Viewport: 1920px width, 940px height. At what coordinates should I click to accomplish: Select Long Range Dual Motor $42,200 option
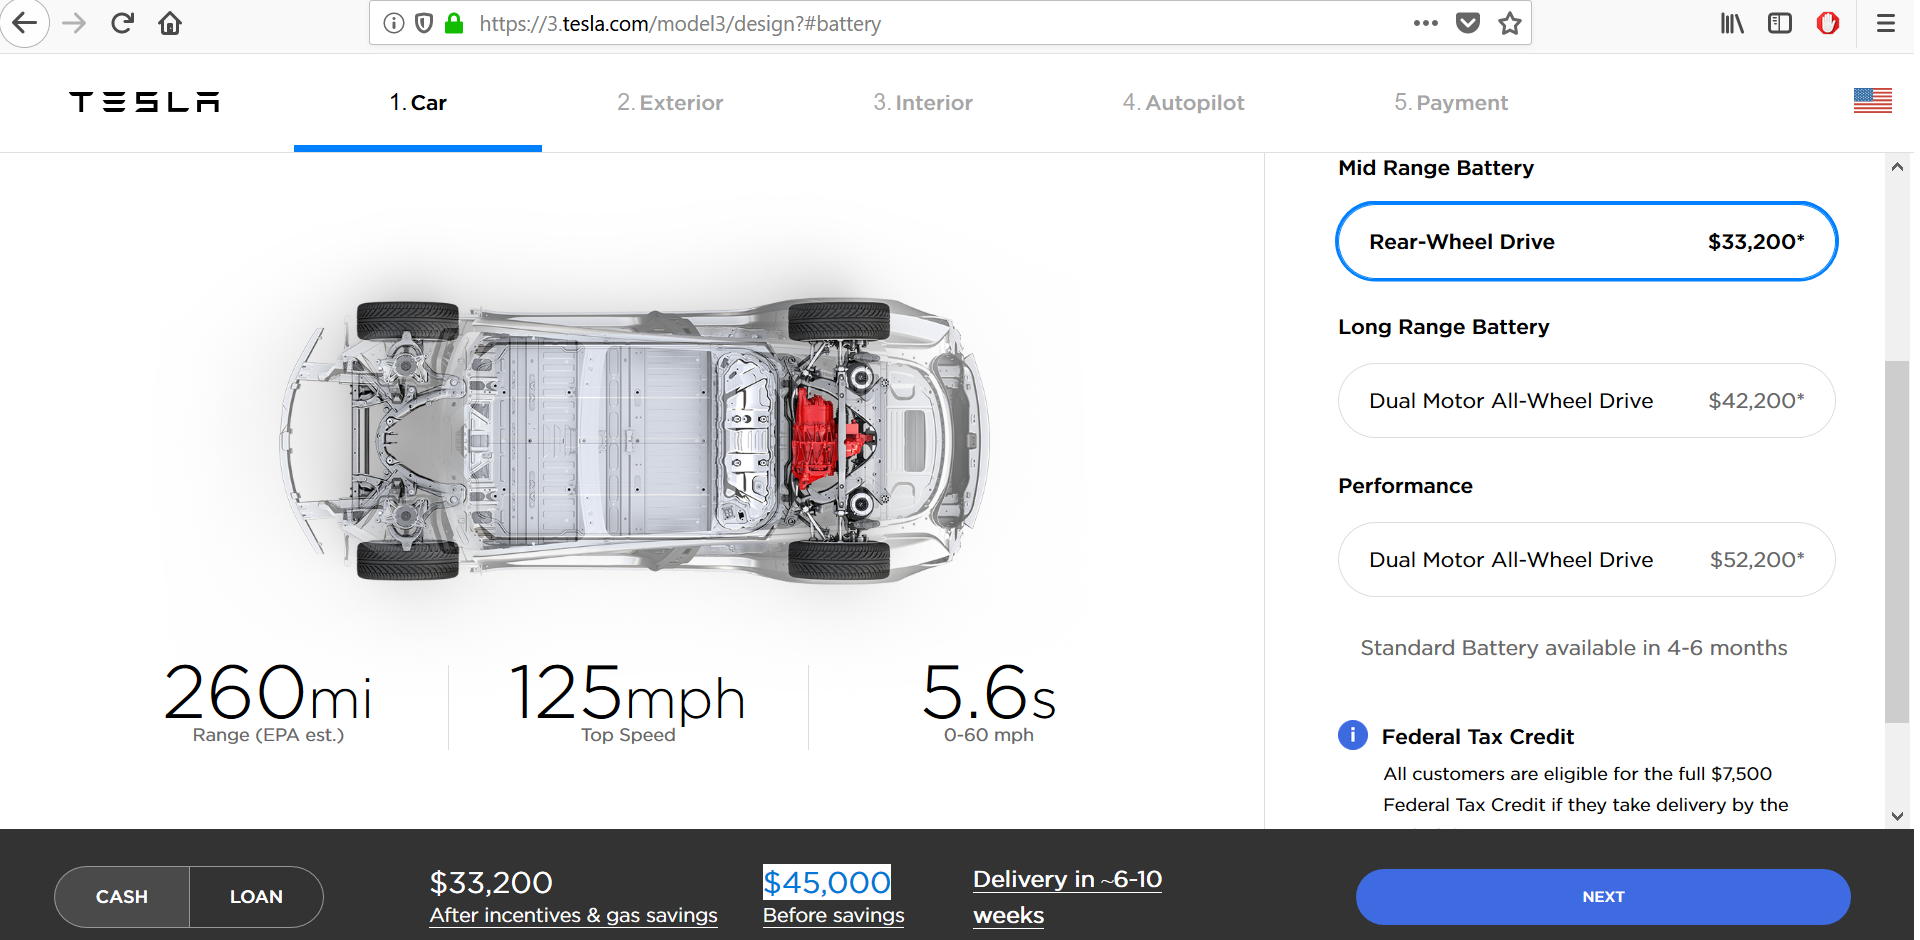pyautogui.click(x=1586, y=401)
